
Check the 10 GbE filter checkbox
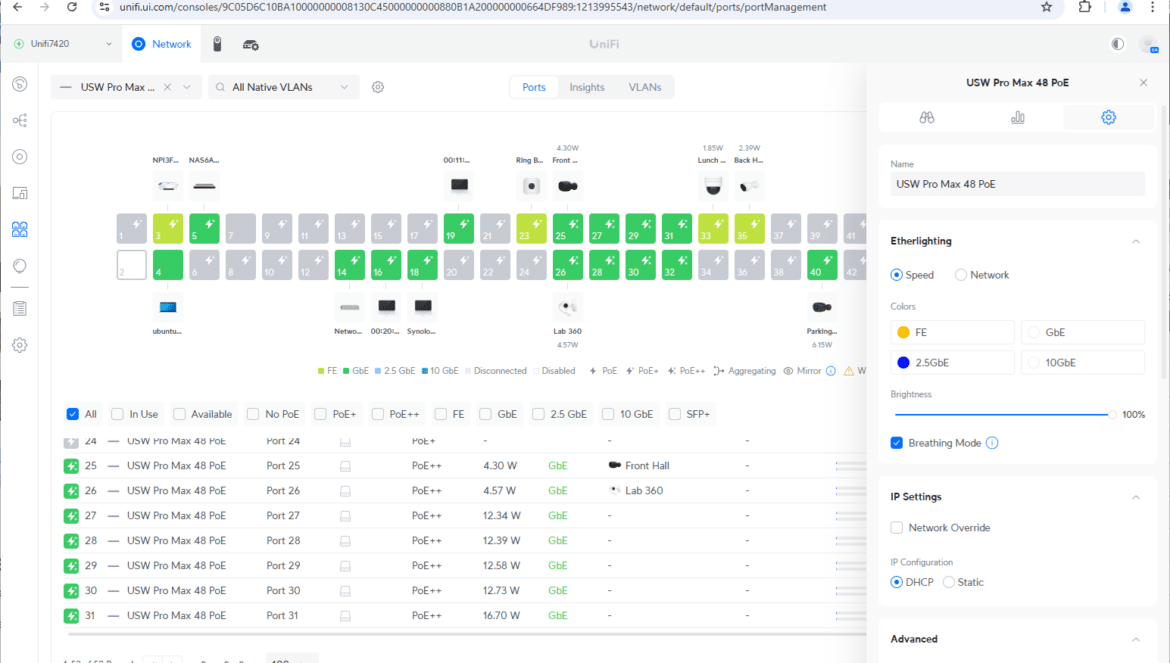[608, 414]
